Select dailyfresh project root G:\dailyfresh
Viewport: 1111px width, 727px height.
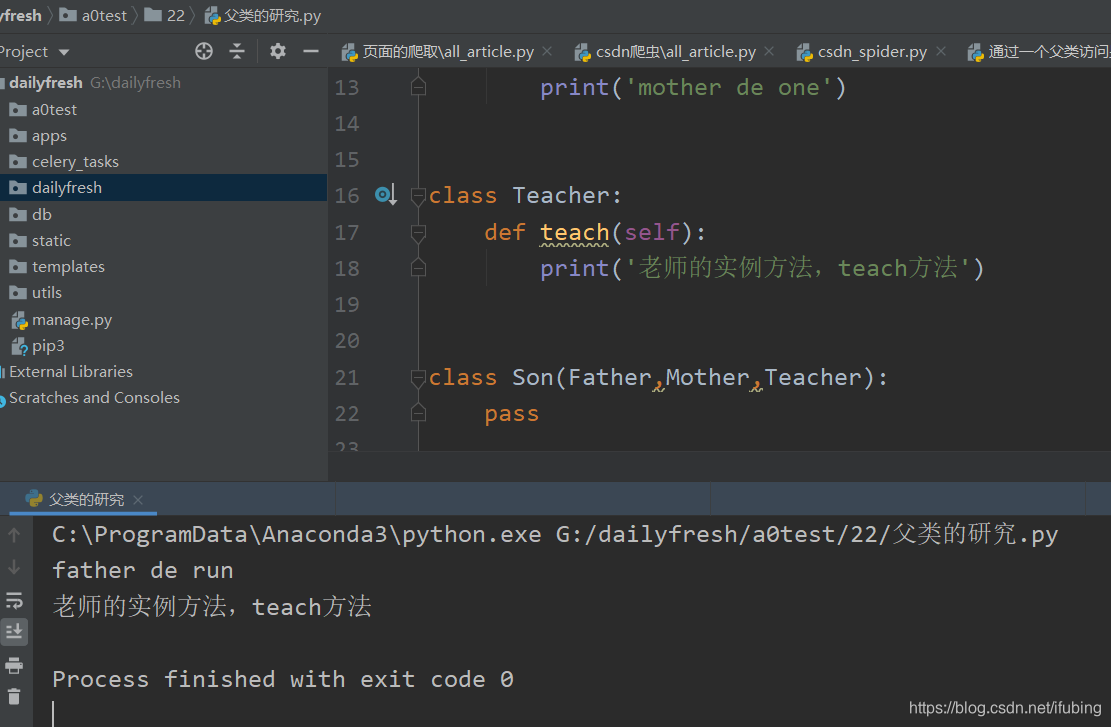pos(95,83)
